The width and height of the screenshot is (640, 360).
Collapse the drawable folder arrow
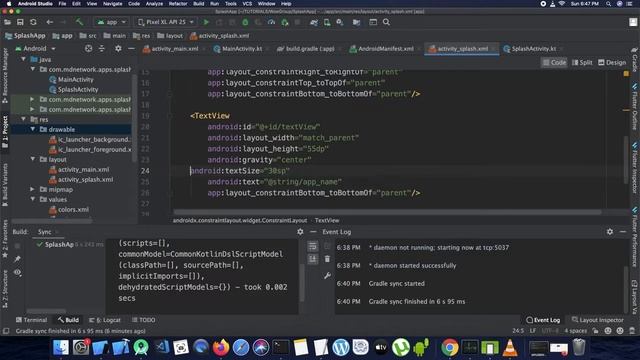(33, 129)
